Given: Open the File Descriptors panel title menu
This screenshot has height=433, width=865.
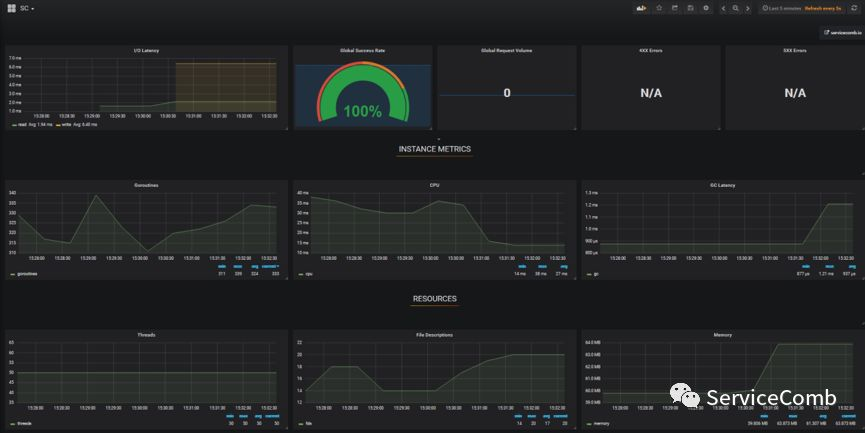Looking at the screenshot, I should 435,335.
